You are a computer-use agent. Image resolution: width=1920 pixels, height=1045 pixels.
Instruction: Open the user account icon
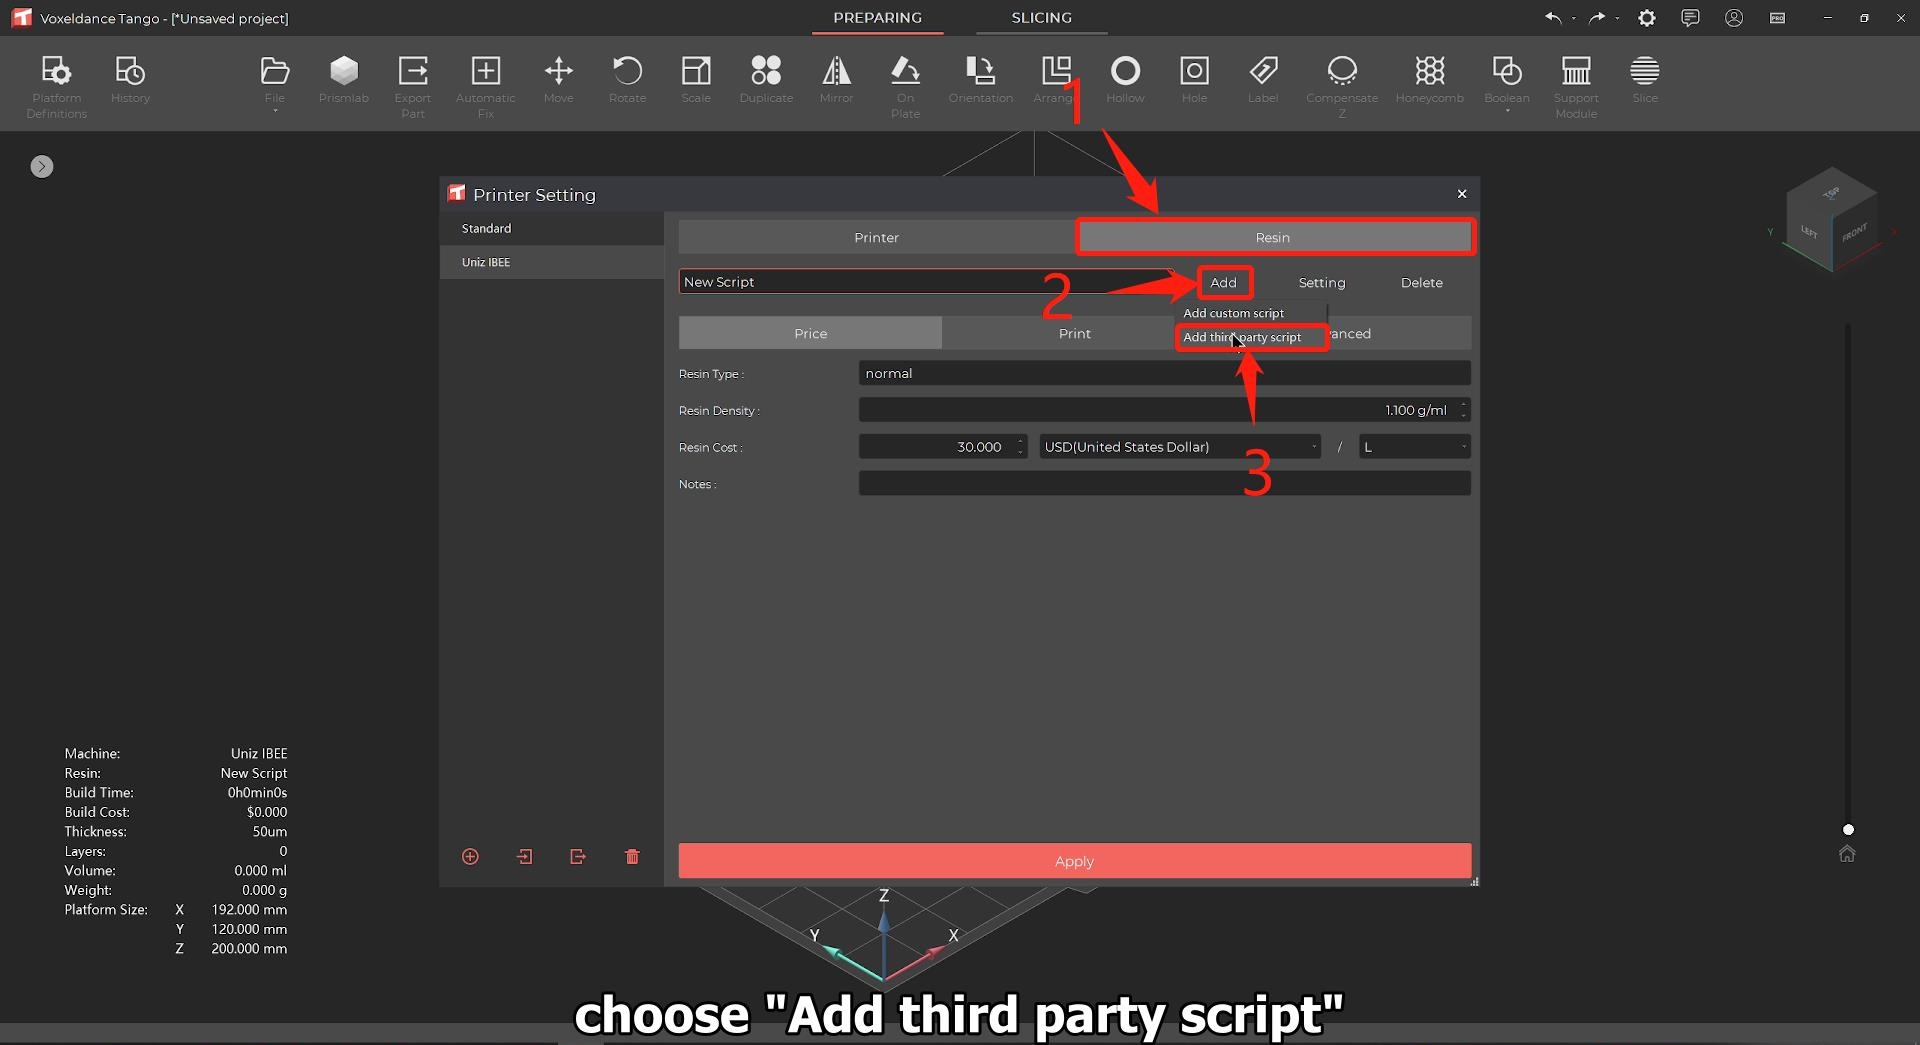point(1734,18)
